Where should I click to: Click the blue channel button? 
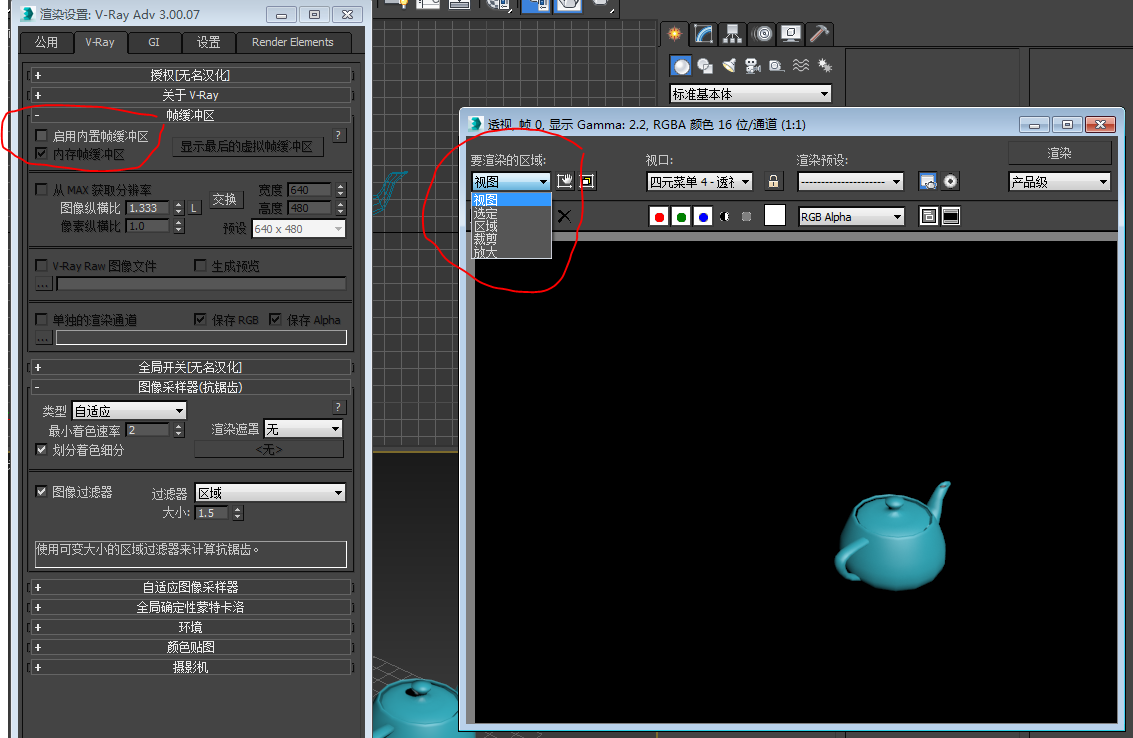point(703,217)
